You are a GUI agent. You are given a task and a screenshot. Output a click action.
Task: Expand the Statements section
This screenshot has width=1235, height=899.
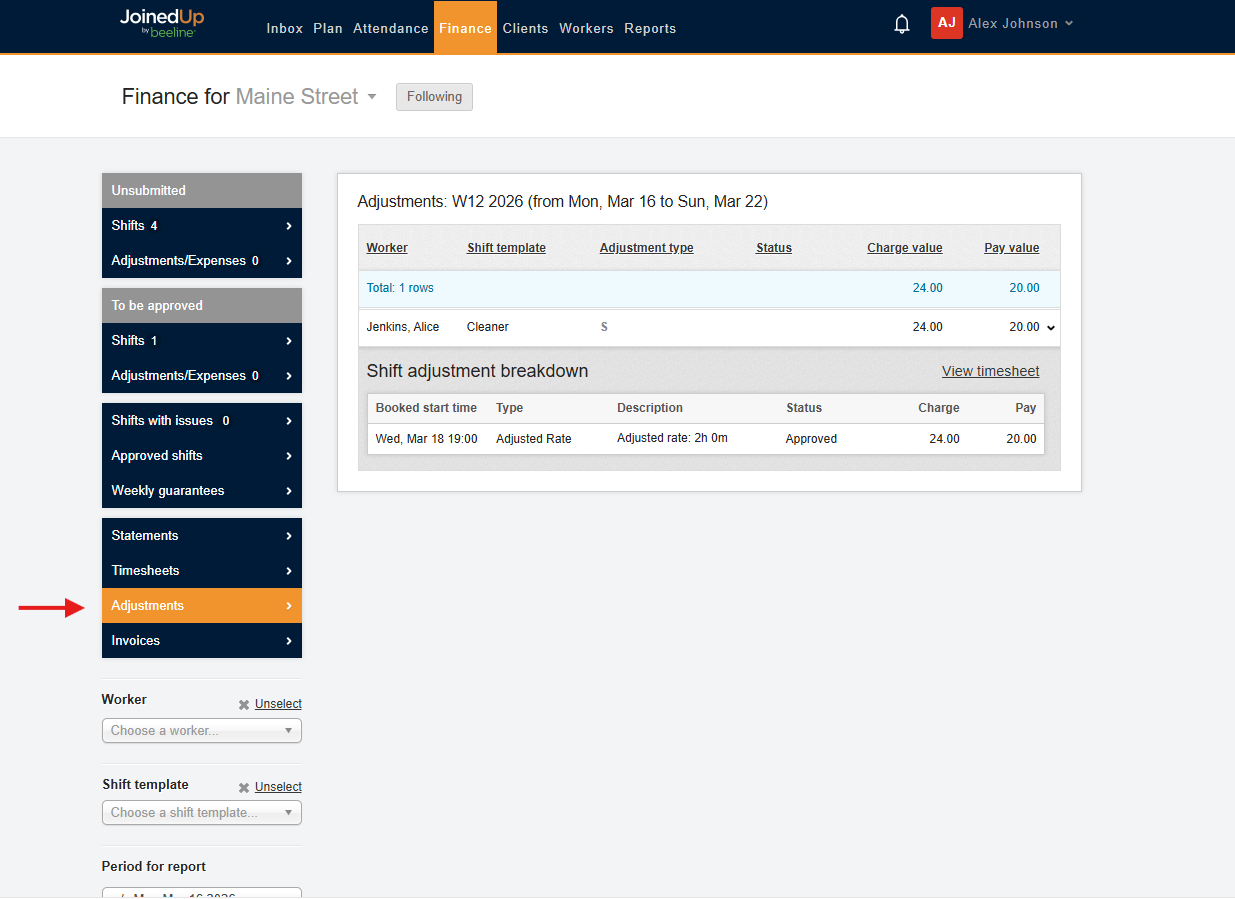[x=201, y=535]
